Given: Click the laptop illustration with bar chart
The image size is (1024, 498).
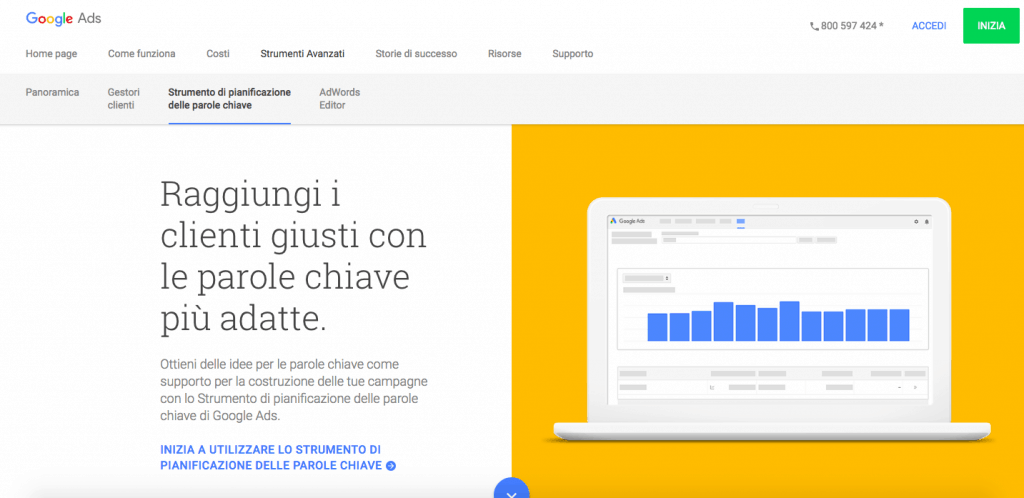Looking at the screenshot, I should click(772, 320).
